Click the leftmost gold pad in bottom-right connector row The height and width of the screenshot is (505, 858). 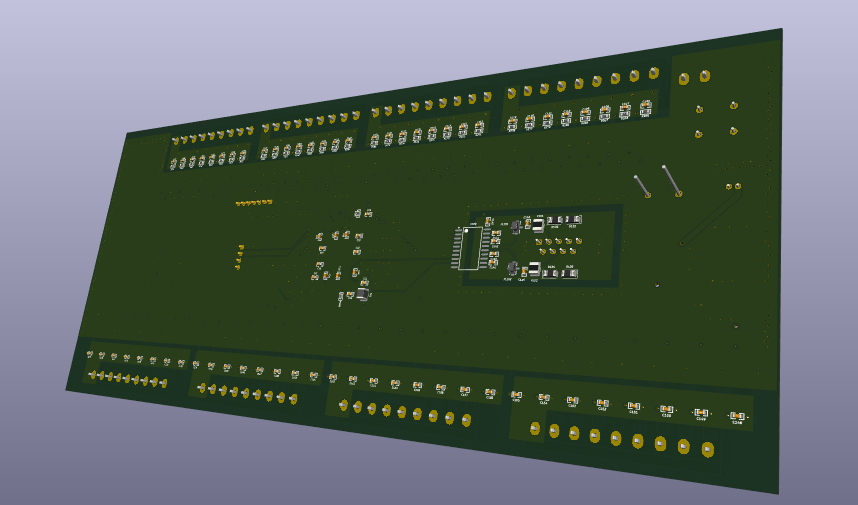click(535, 428)
